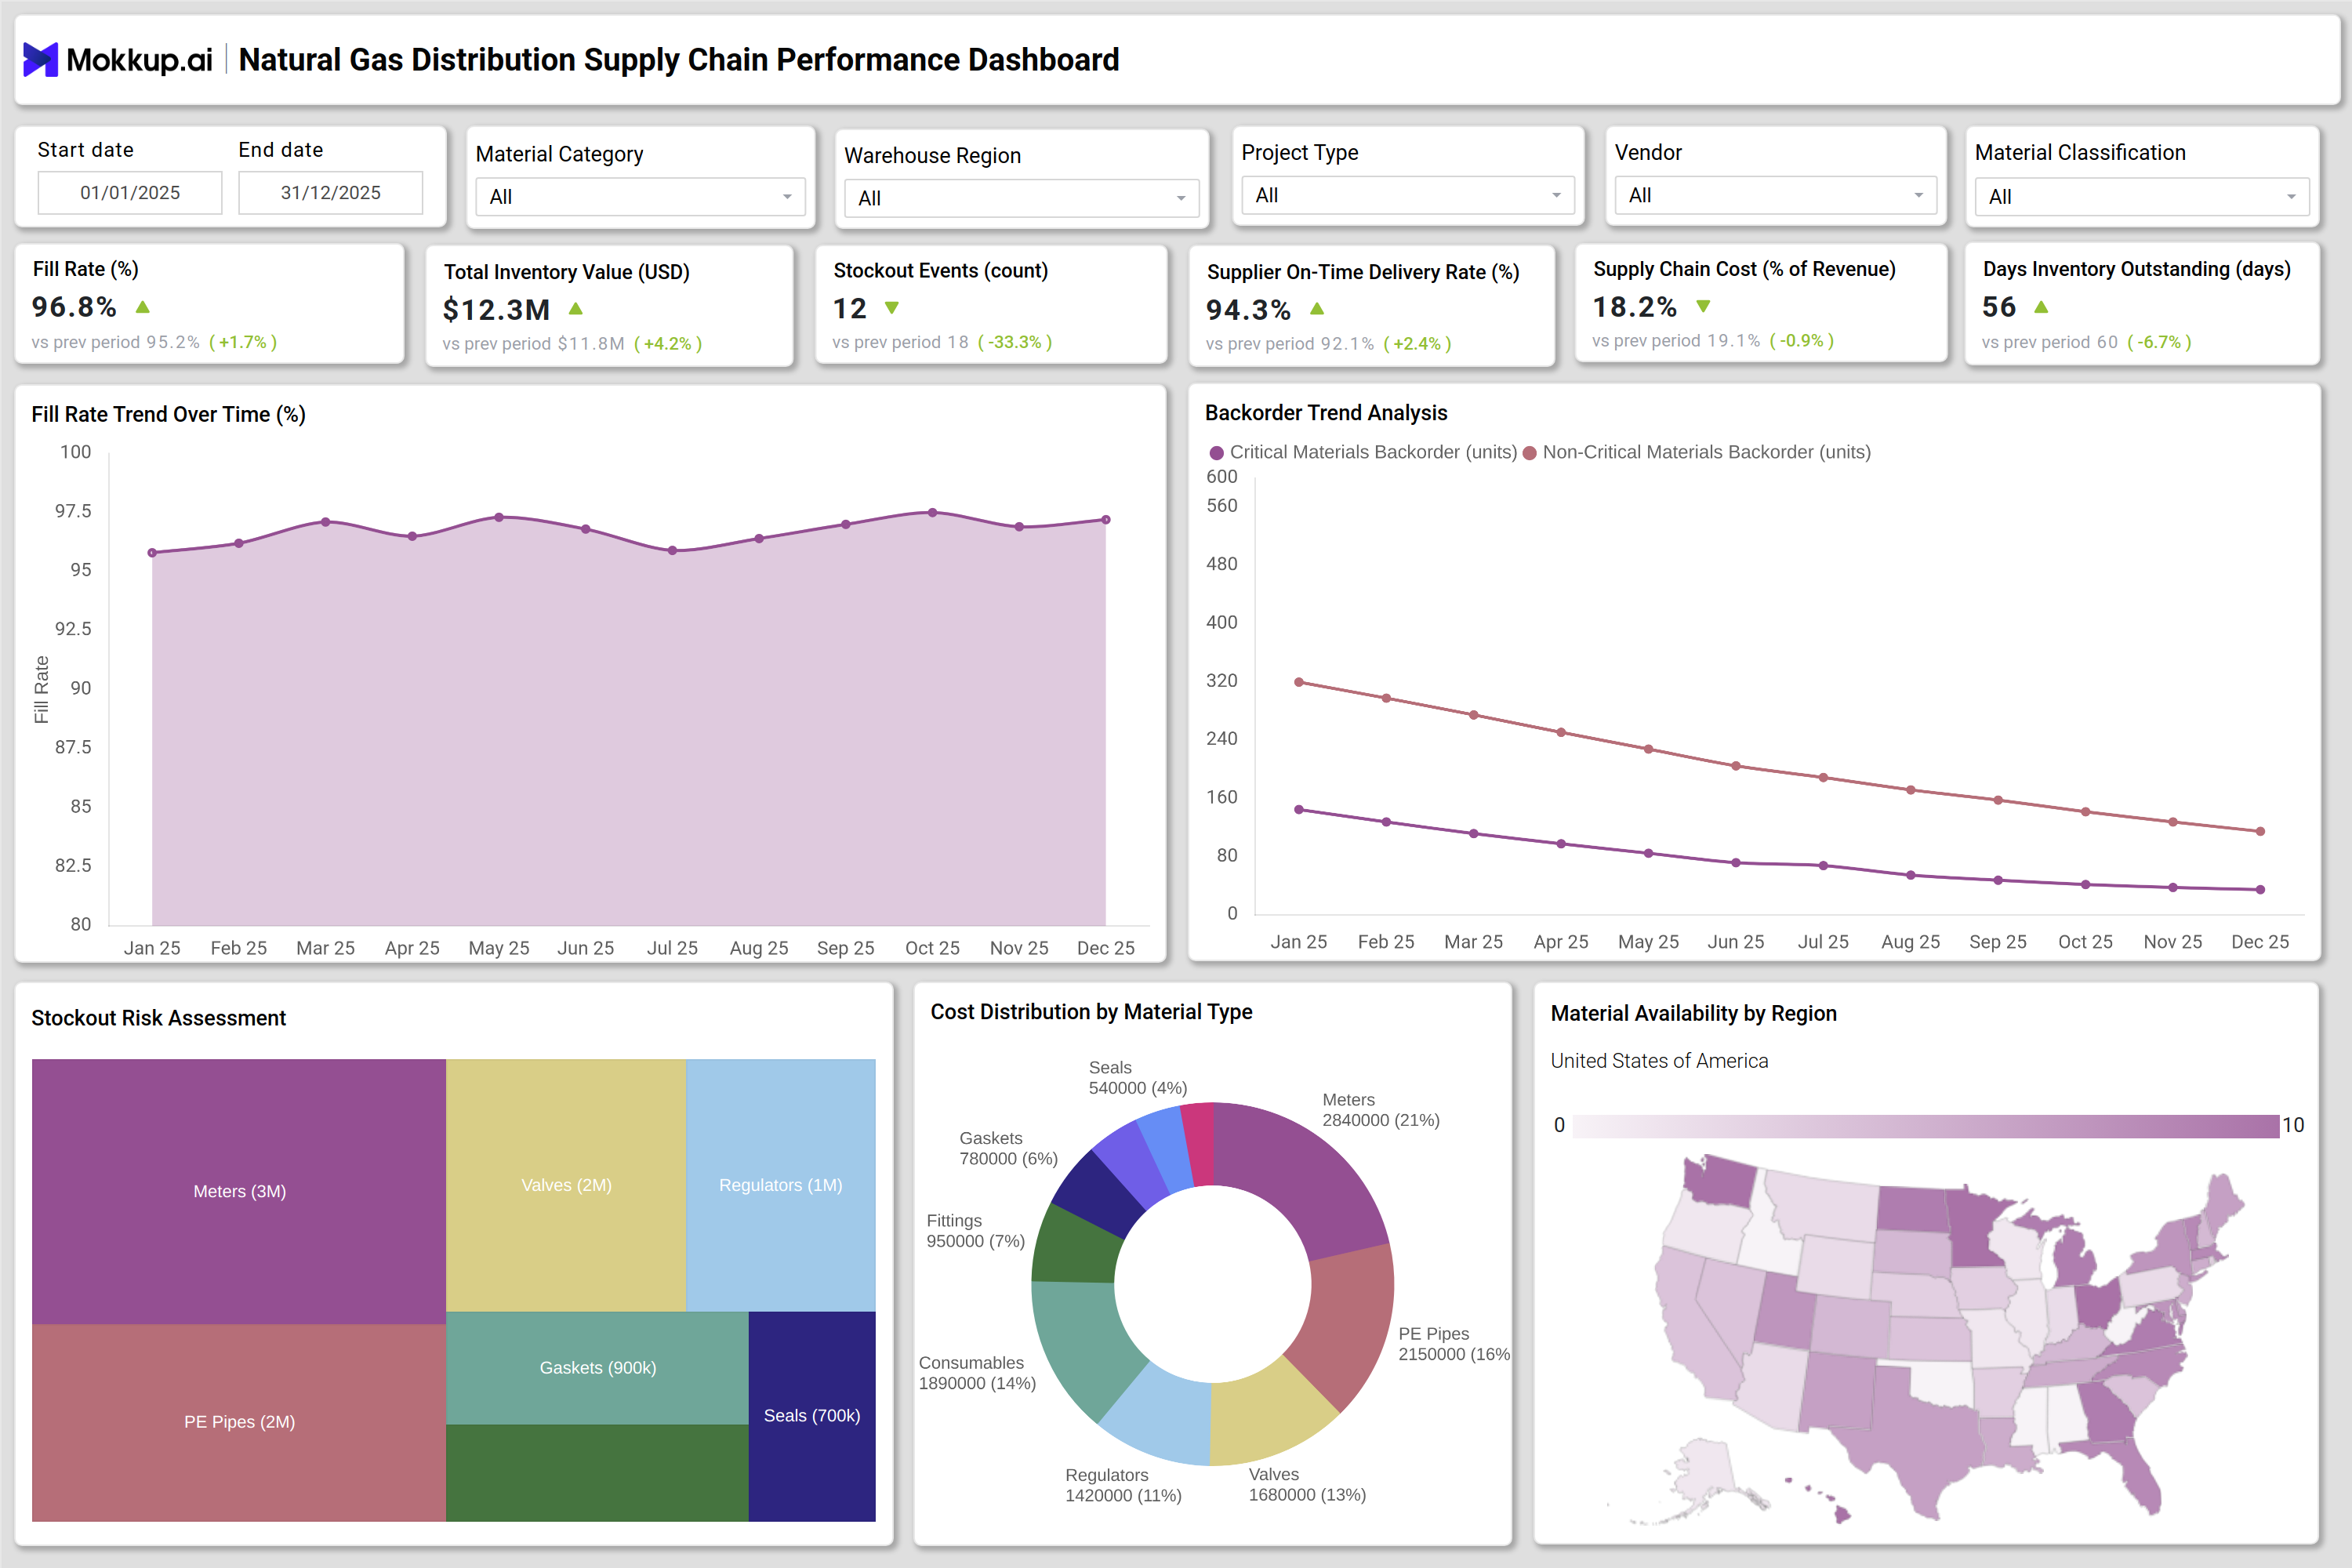The width and height of the screenshot is (2352, 1568).
Task: Select the Seals (700k) treemap tile
Action: point(812,1416)
